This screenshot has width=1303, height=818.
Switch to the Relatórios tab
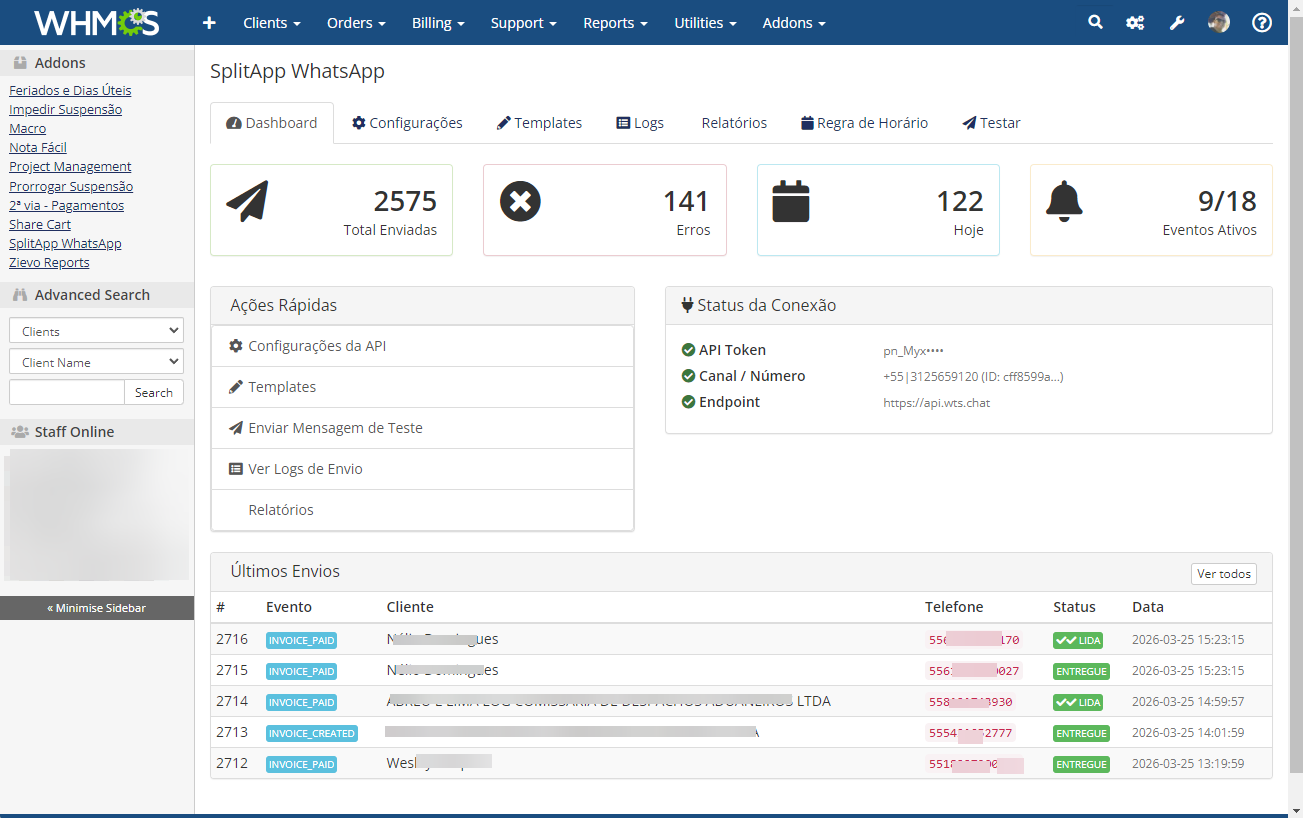pyautogui.click(x=734, y=123)
